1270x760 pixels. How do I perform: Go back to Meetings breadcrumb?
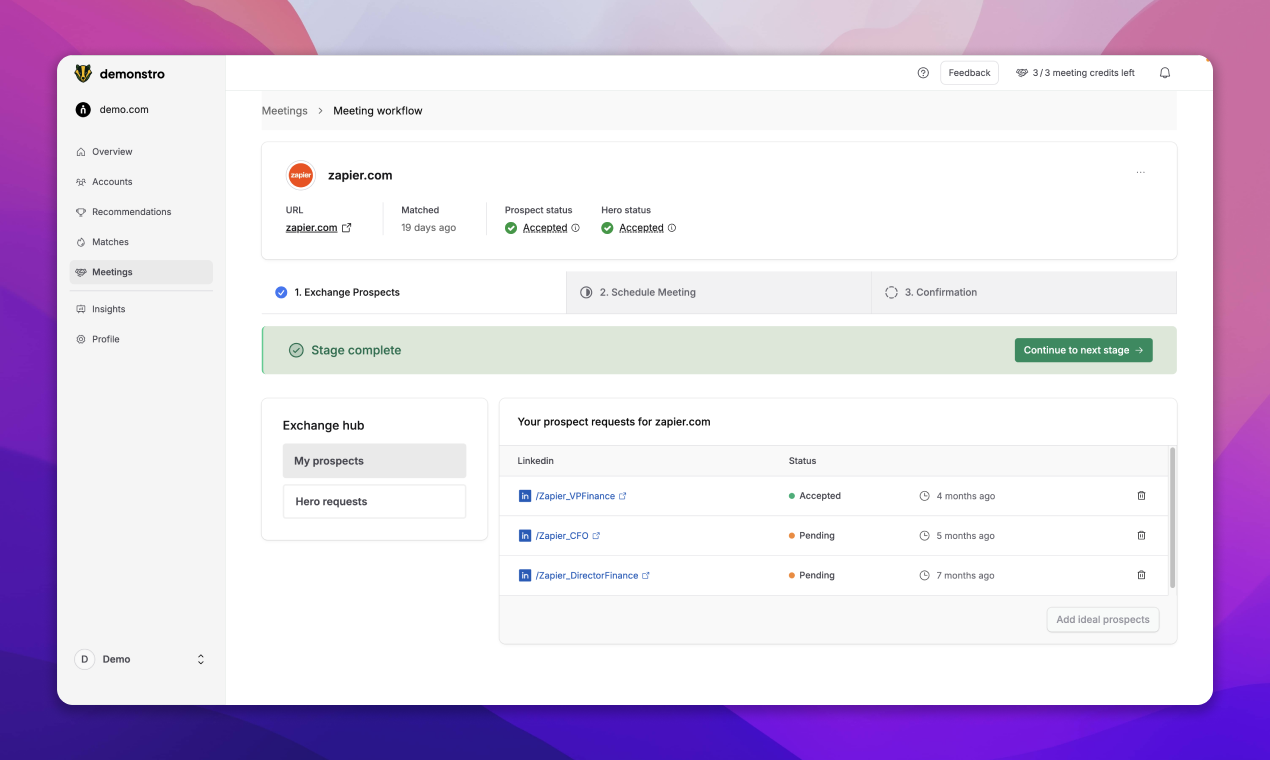tap(285, 111)
